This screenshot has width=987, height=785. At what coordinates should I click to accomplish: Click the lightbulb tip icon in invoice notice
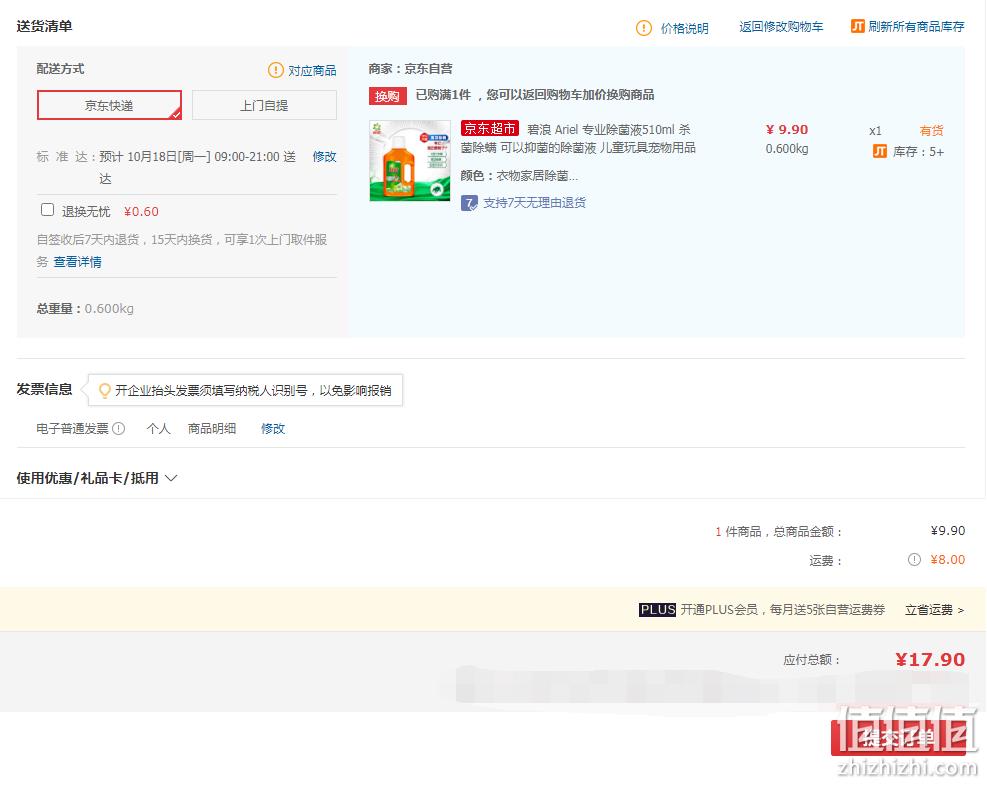104,390
